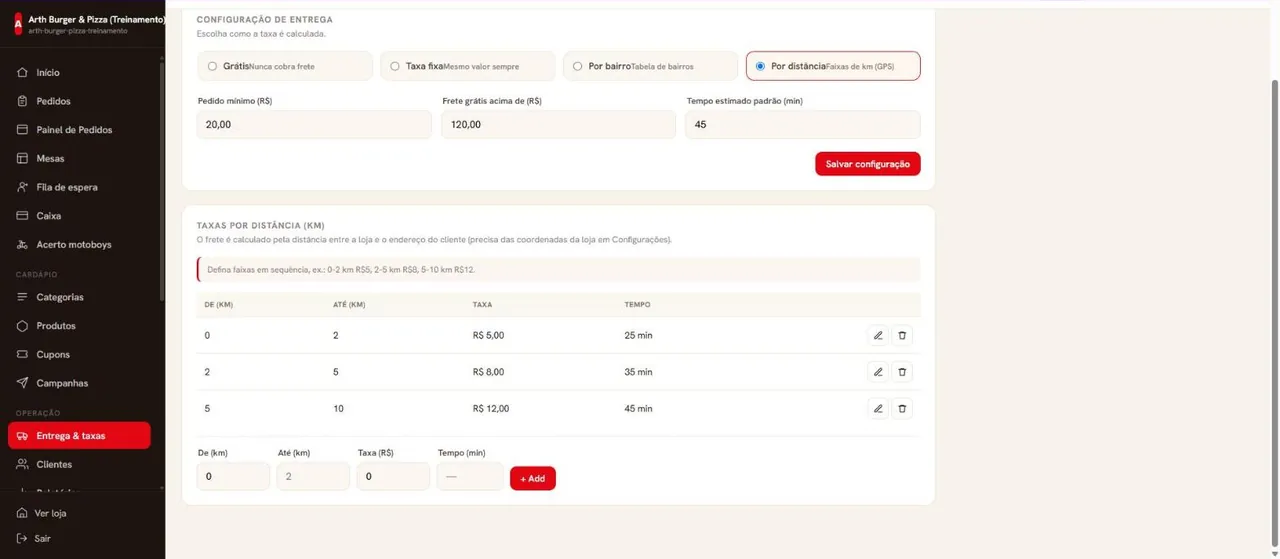The width and height of the screenshot is (1280, 559).
Task: Click the sidebar scrollbar
Action: pyautogui.click(x=162, y=180)
